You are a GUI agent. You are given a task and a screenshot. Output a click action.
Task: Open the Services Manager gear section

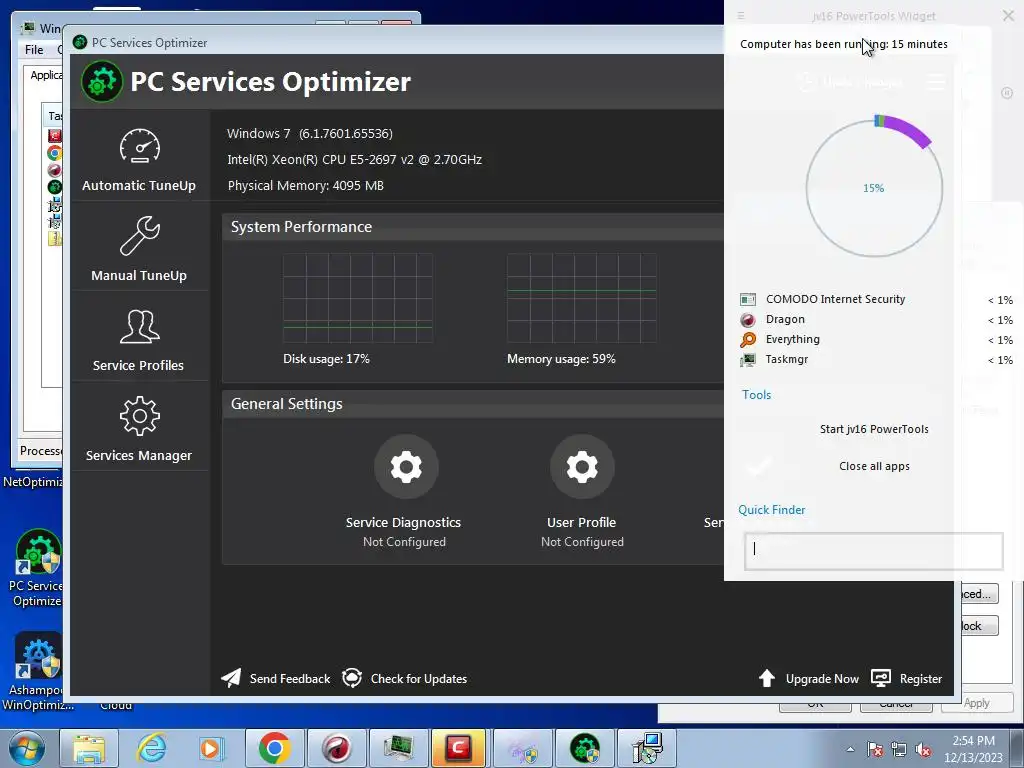click(x=139, y=429)
